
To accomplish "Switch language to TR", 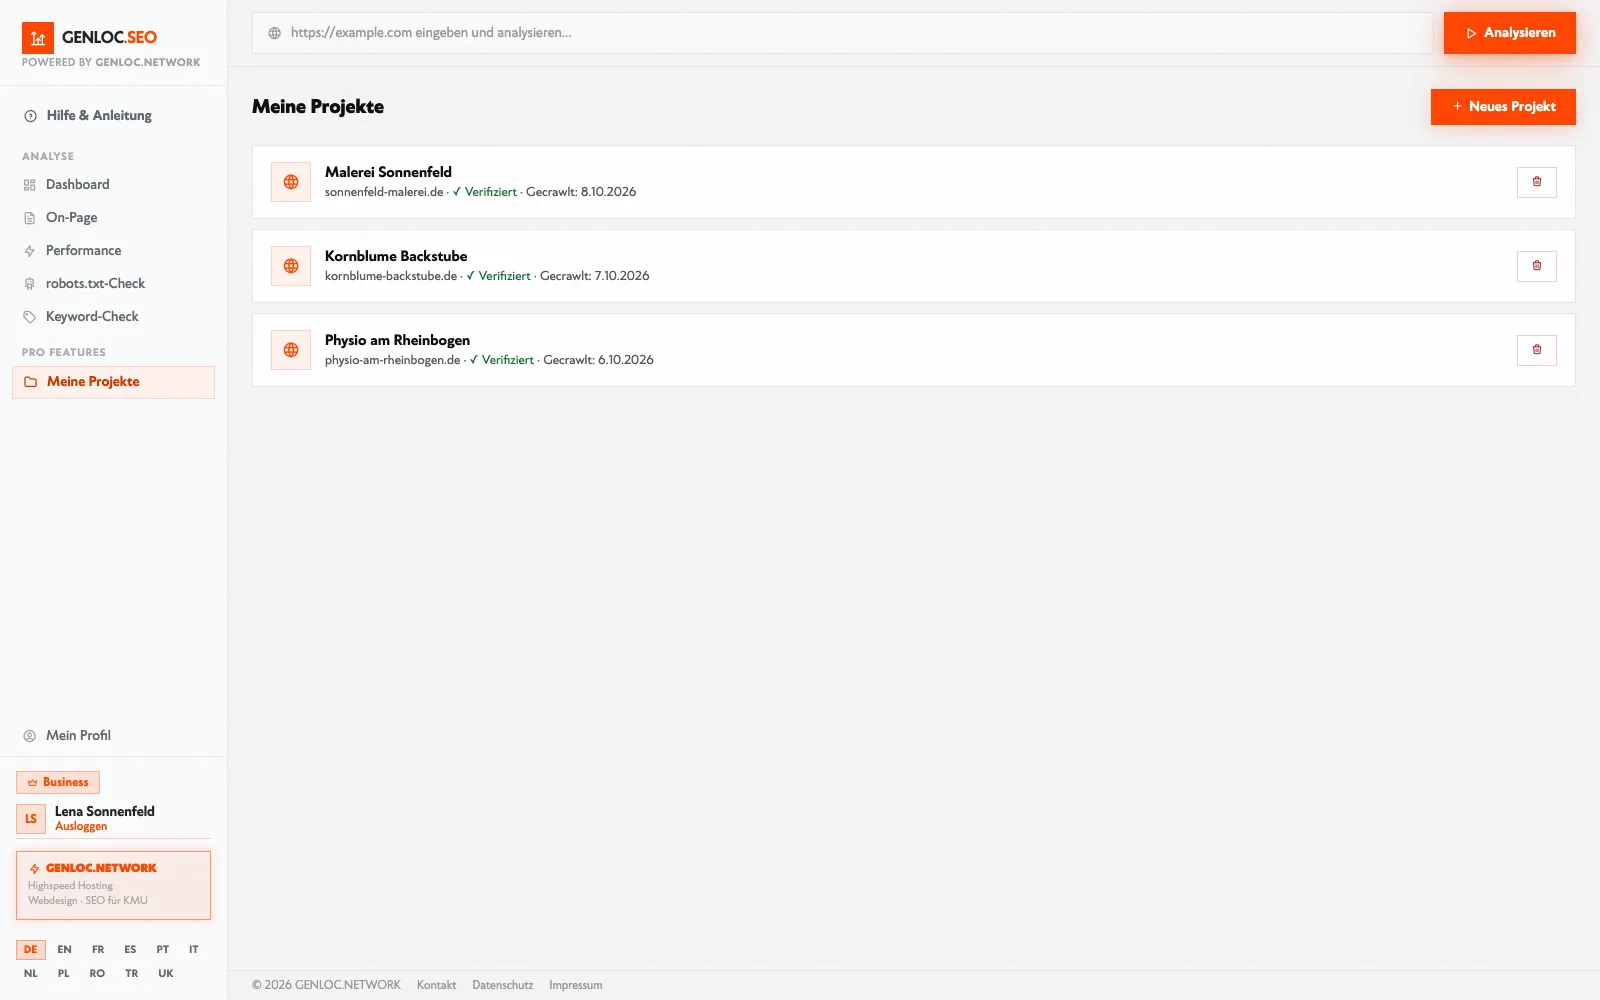I will tap(132, 974).
